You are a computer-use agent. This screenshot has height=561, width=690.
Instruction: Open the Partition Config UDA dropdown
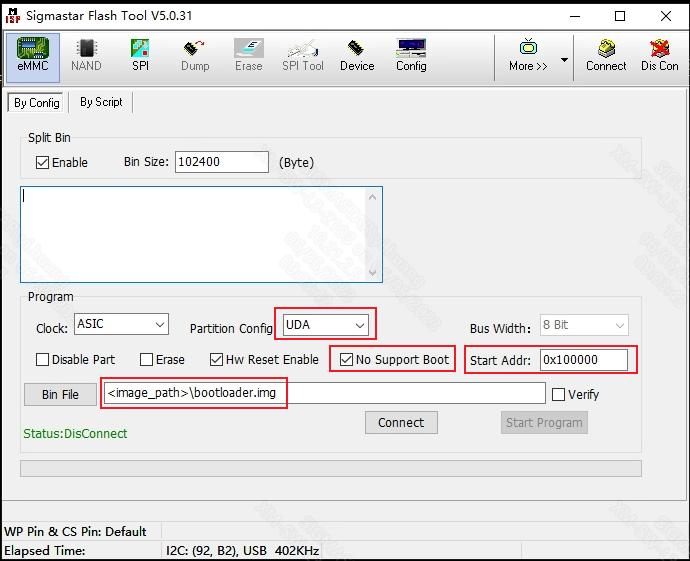(x=326, y=325)
